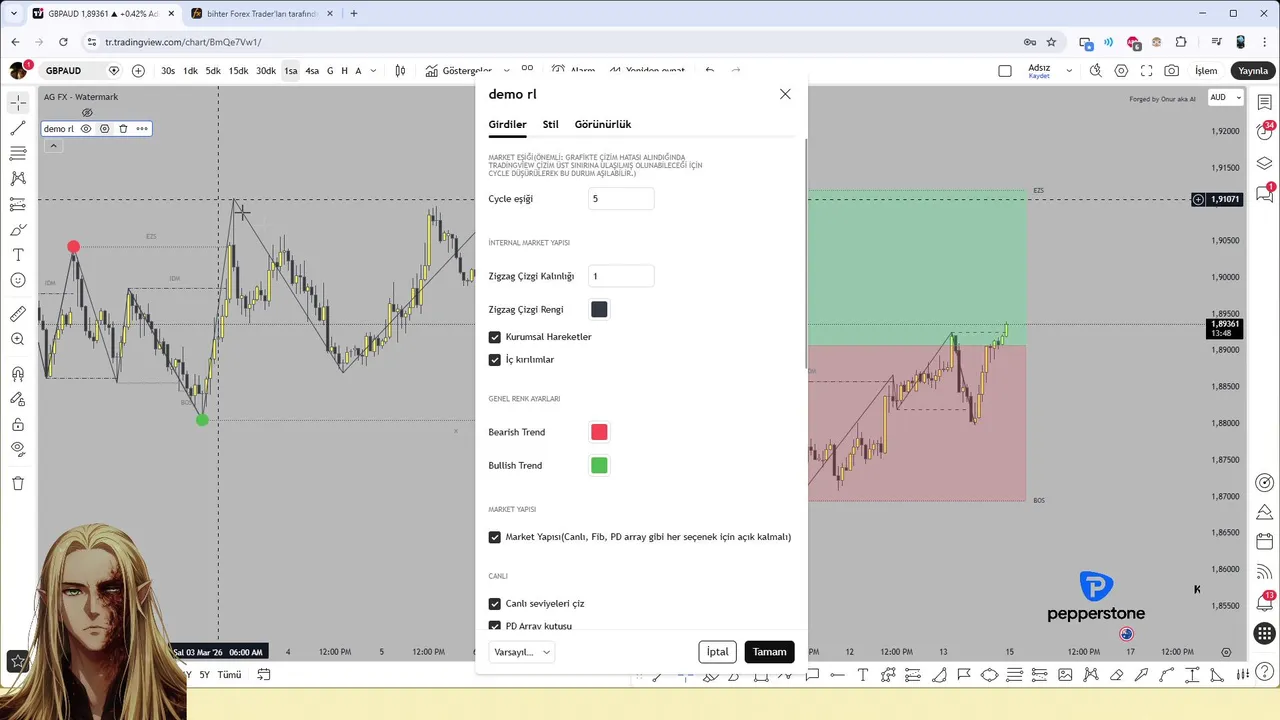Open the patterns drawing tool group
1280x720 pixels.
18,178
